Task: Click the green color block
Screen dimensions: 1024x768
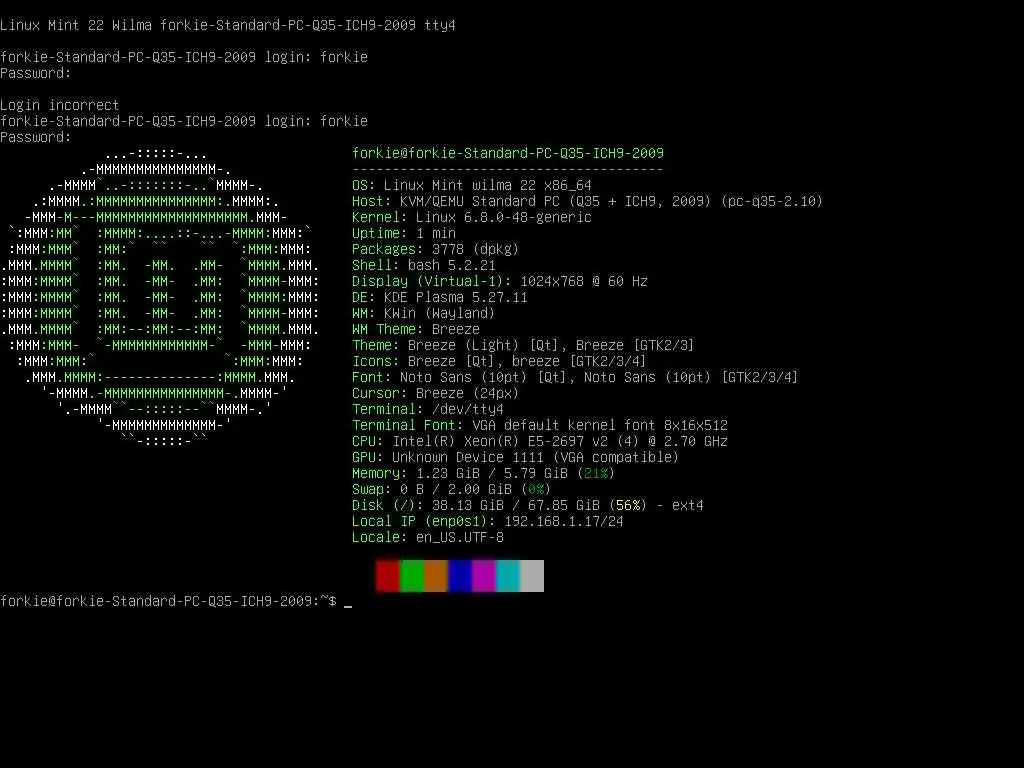Action: coord(411,576)
